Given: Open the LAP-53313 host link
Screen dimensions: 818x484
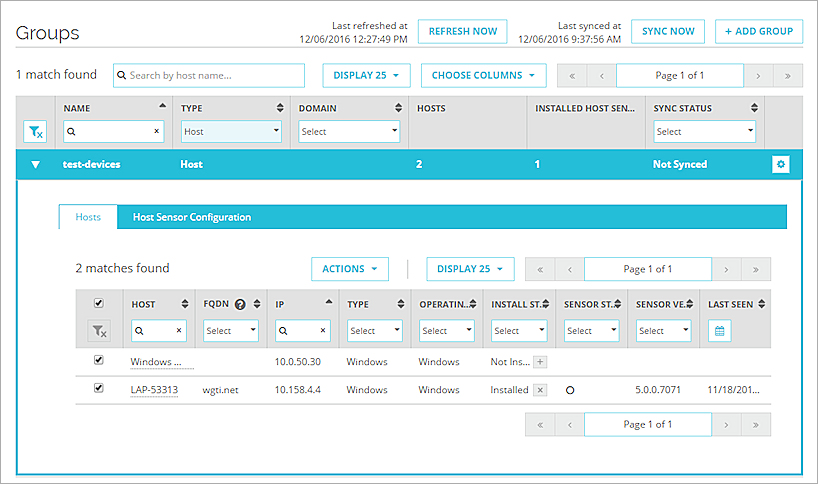Looking at the screenshot, I should [154, 390].
